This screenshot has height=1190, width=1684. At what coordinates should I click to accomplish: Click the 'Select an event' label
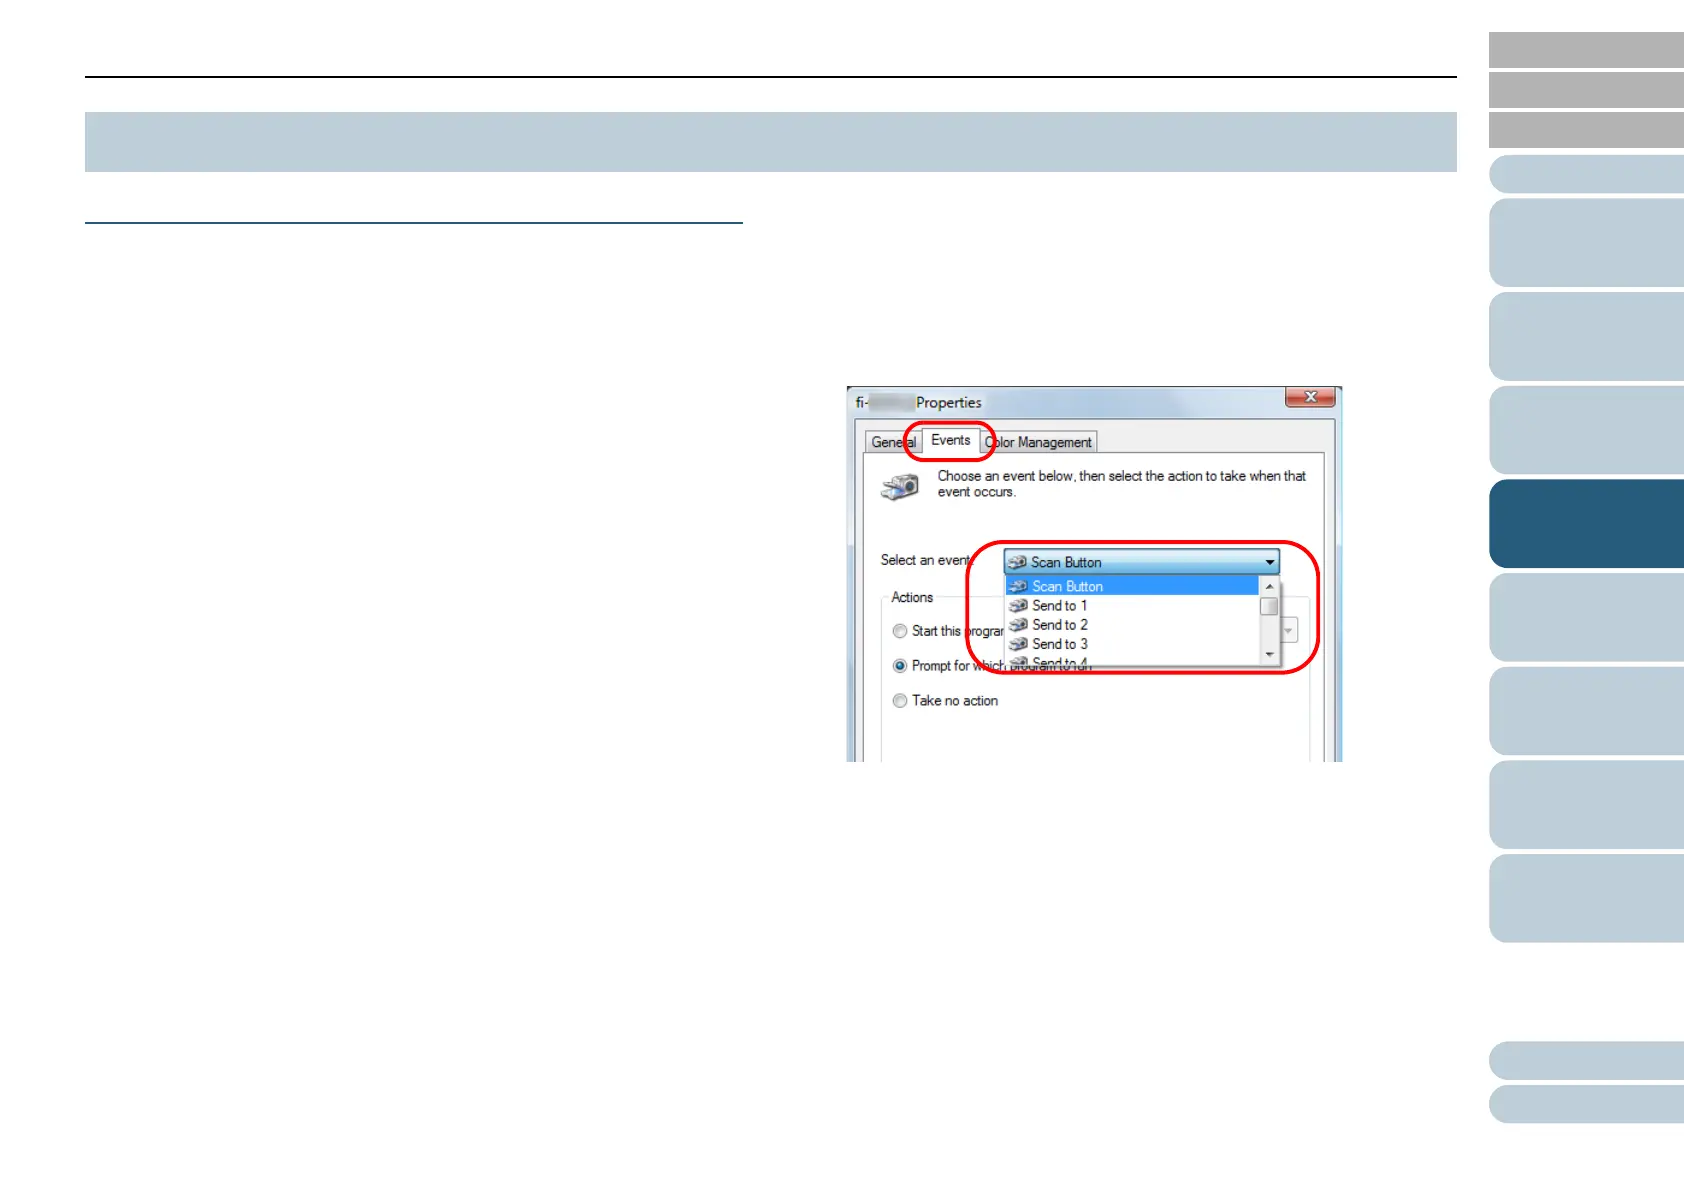click(926, 560)
